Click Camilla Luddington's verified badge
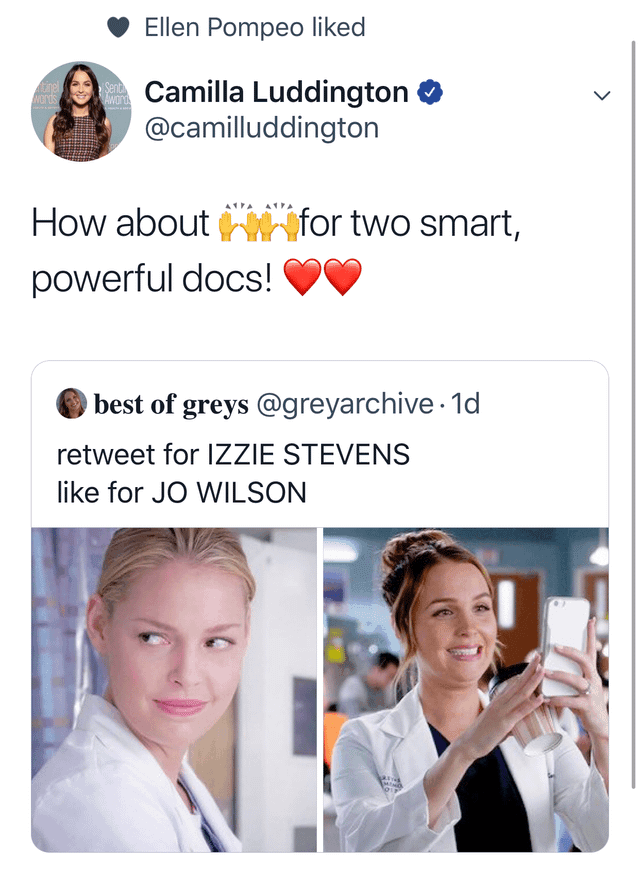This screenshot has width=640, height=881. (428, 91)
